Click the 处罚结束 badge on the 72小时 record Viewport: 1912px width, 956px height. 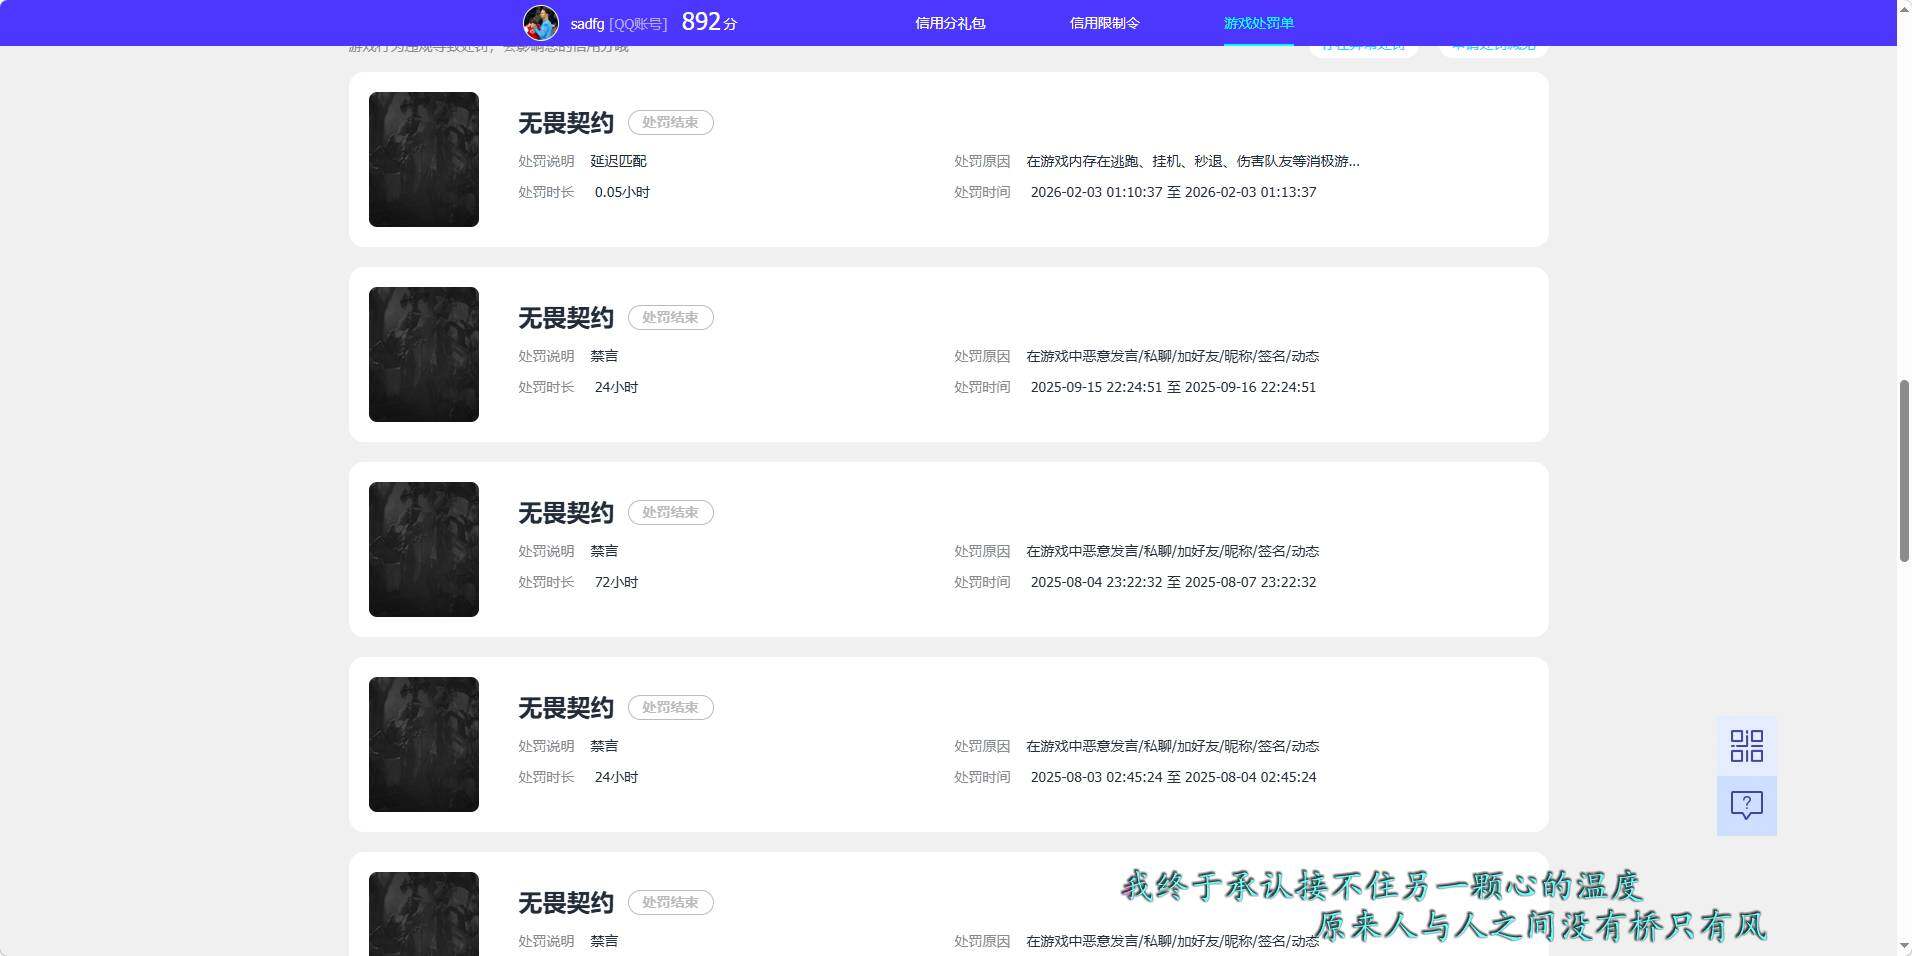pos(670,512)
